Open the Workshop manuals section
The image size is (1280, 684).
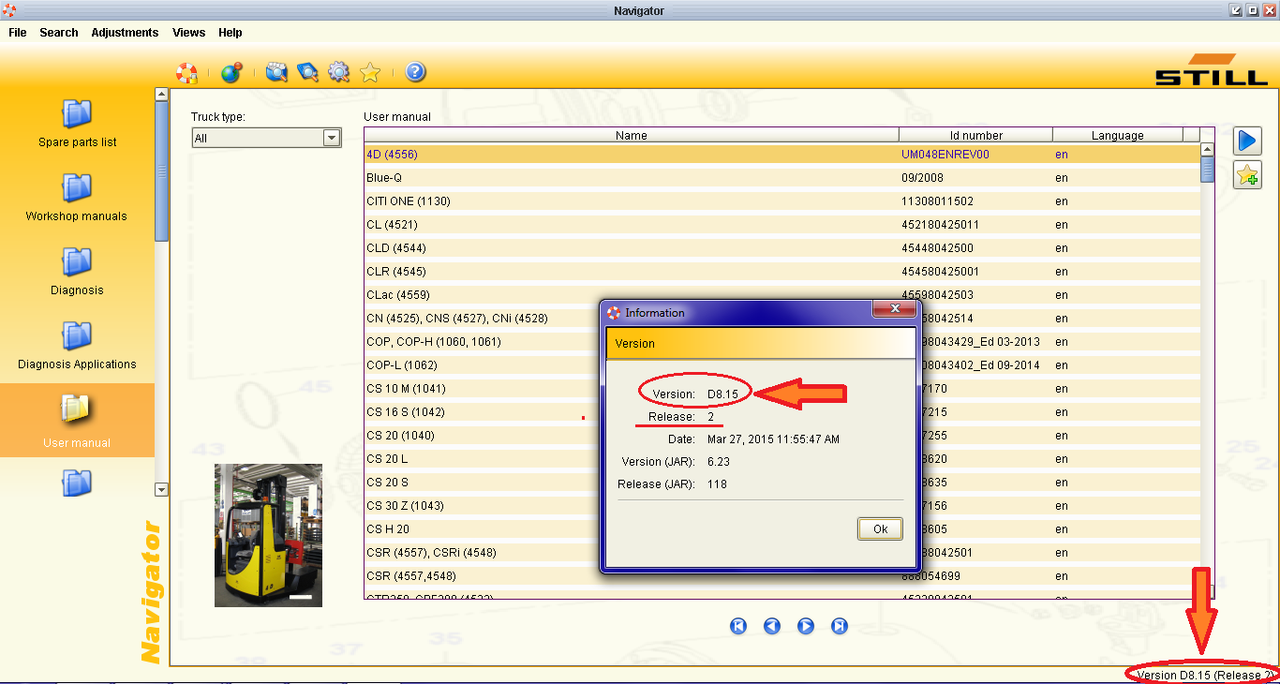pyautogui.click(x=77, y=198)
